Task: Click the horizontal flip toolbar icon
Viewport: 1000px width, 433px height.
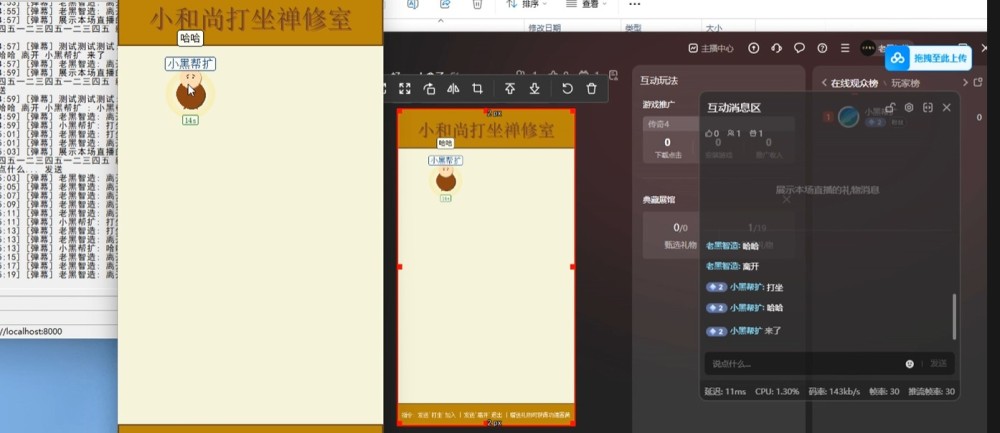Action: click(453, 89)
